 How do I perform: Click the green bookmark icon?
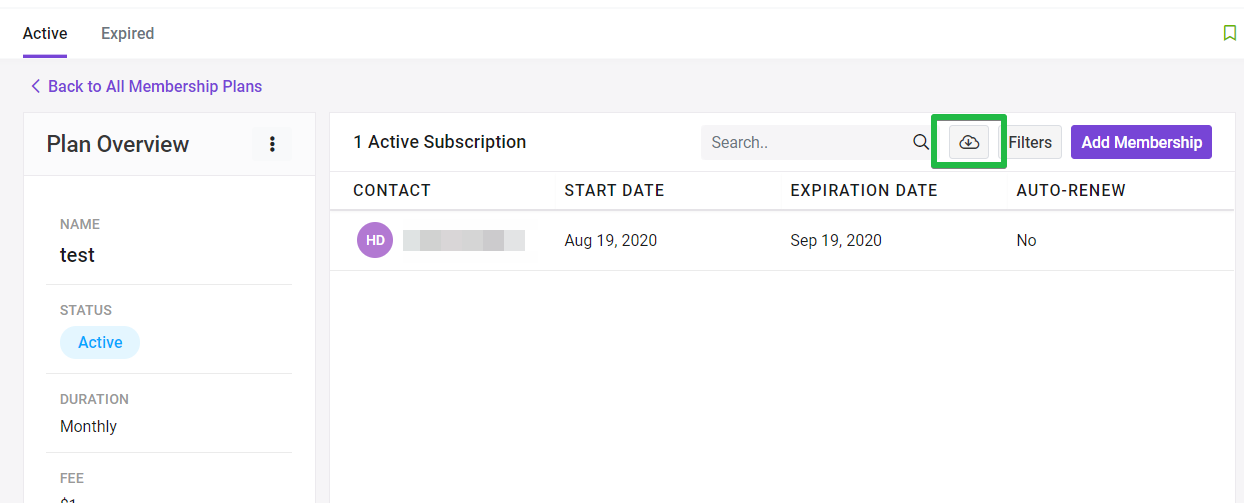point(1230,33)
